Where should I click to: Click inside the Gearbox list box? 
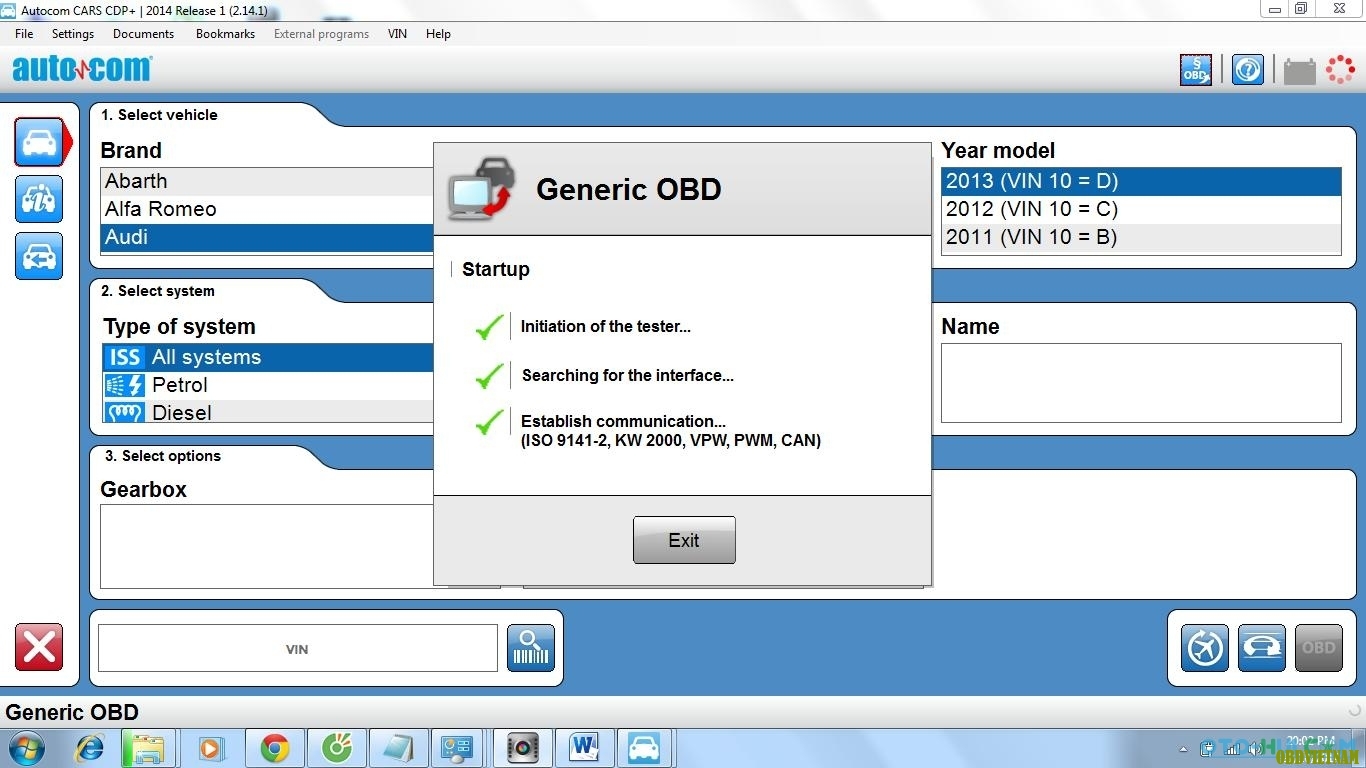[x=266, y=546]
